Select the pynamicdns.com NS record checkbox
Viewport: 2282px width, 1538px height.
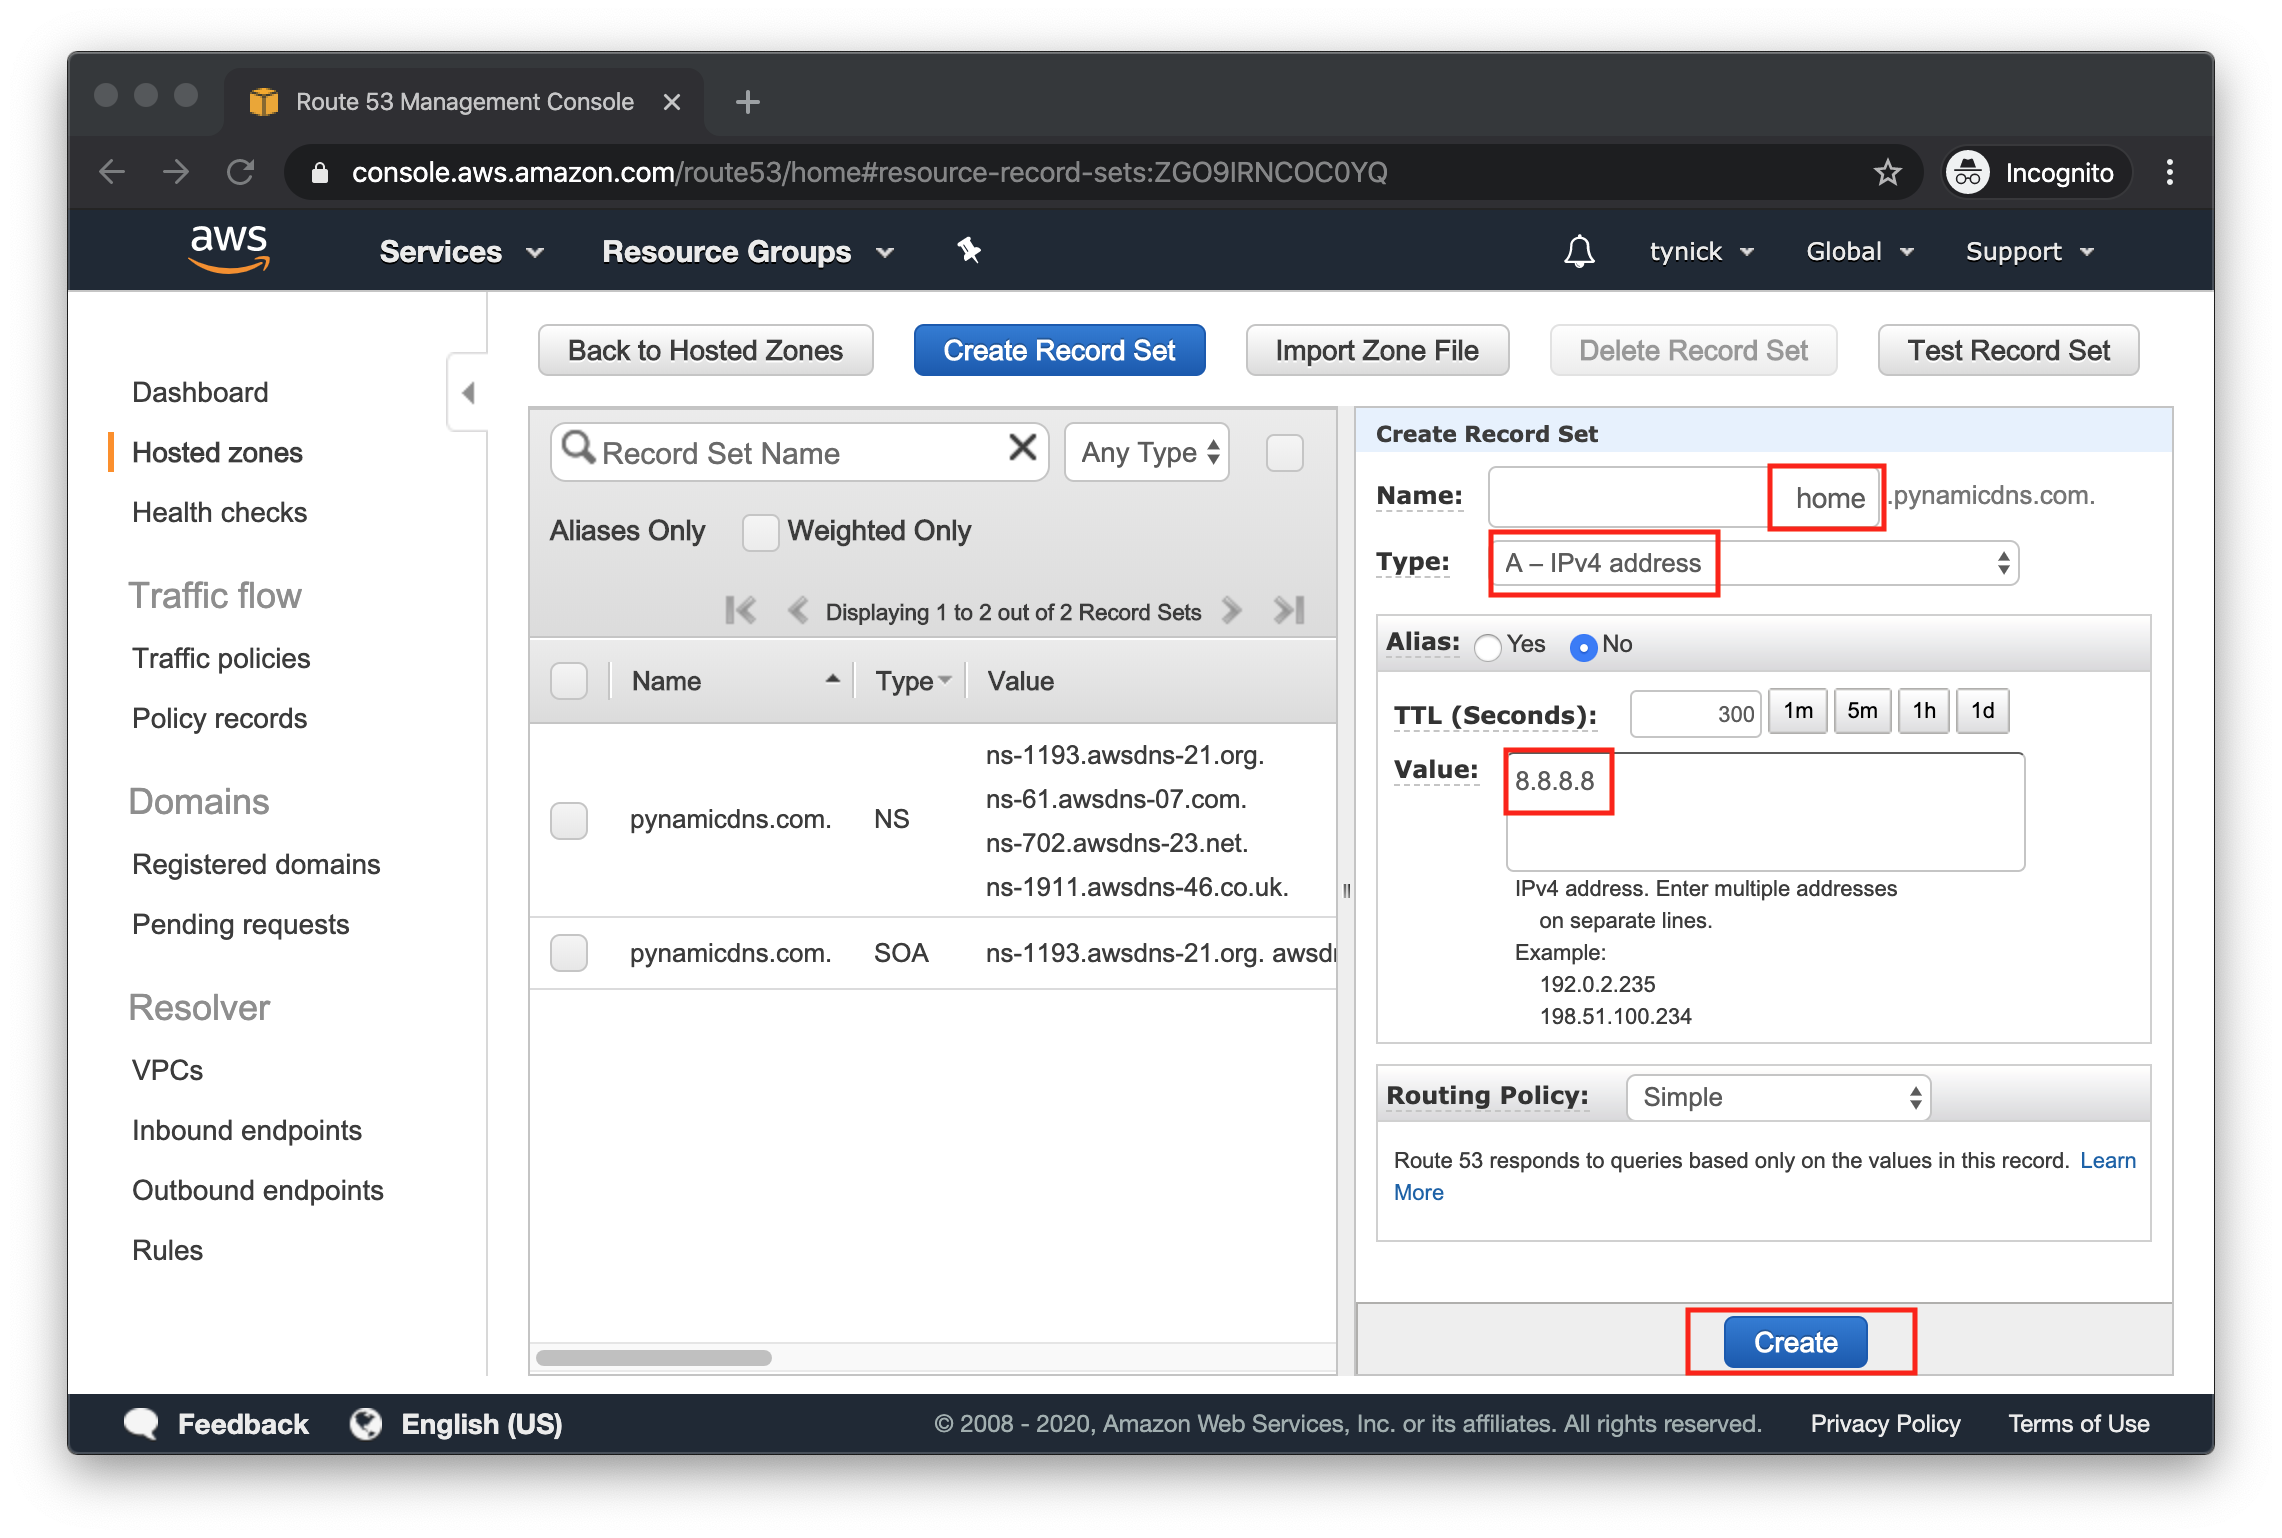[x=569, y=820]
